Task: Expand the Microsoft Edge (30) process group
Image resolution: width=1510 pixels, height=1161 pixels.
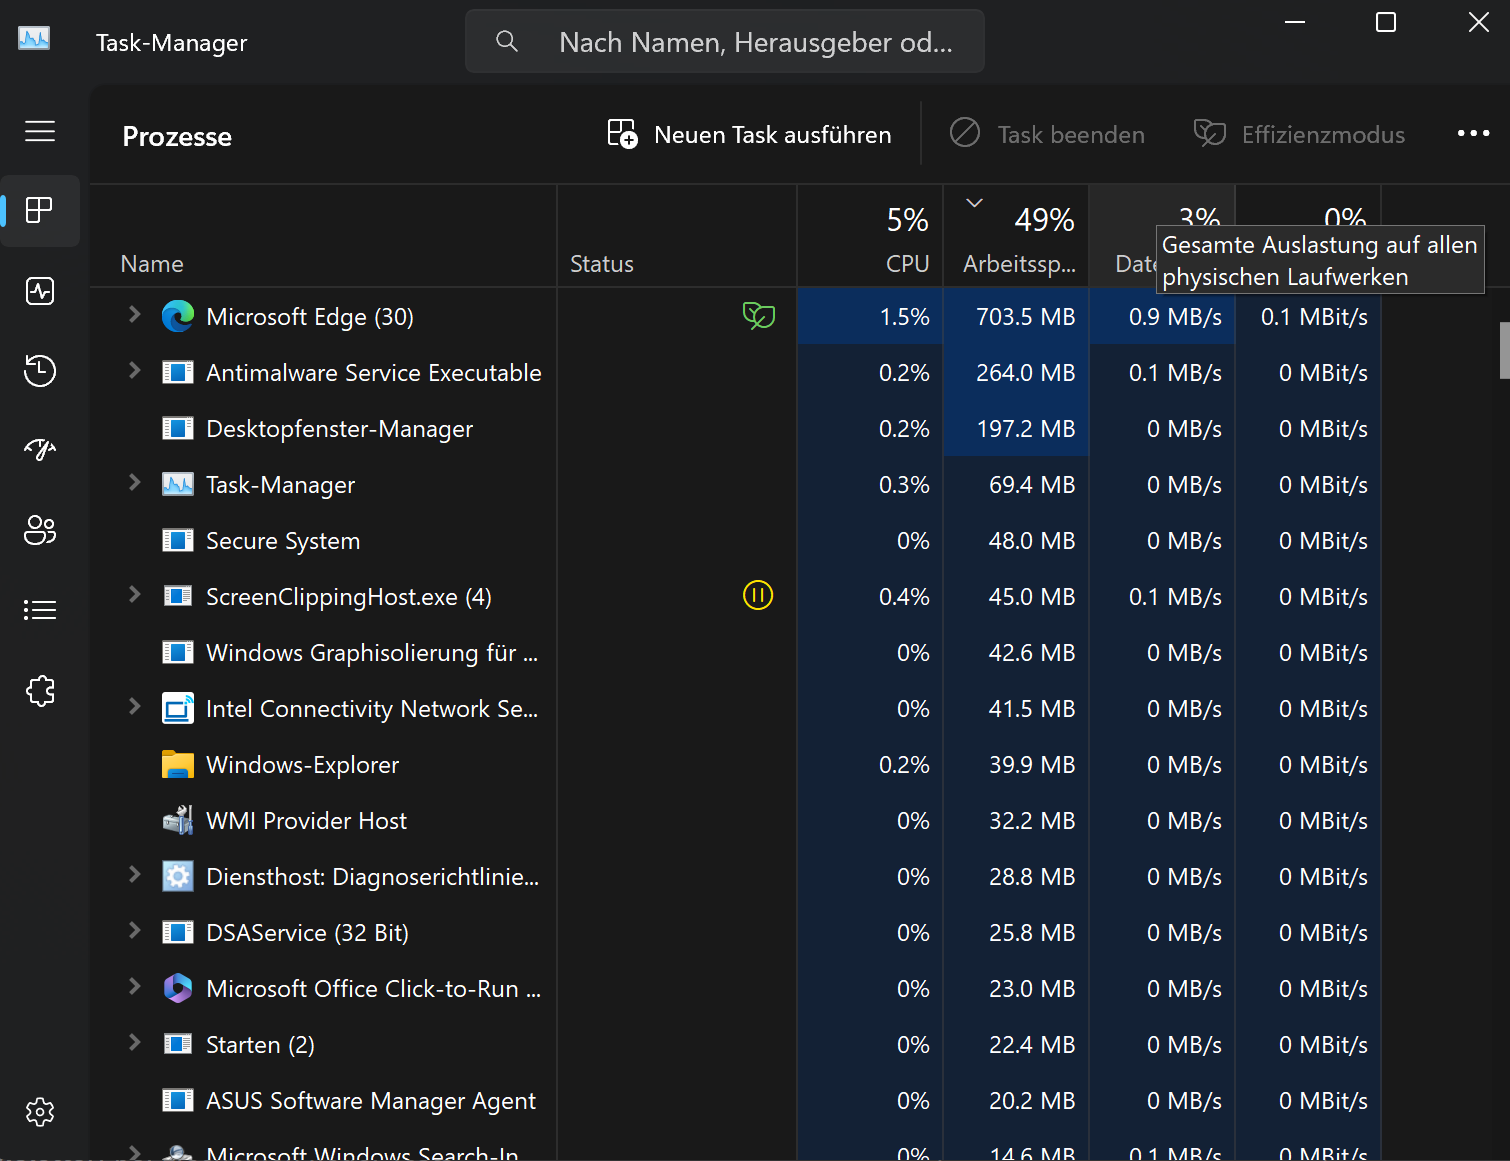Action: (x=134, y=315)
